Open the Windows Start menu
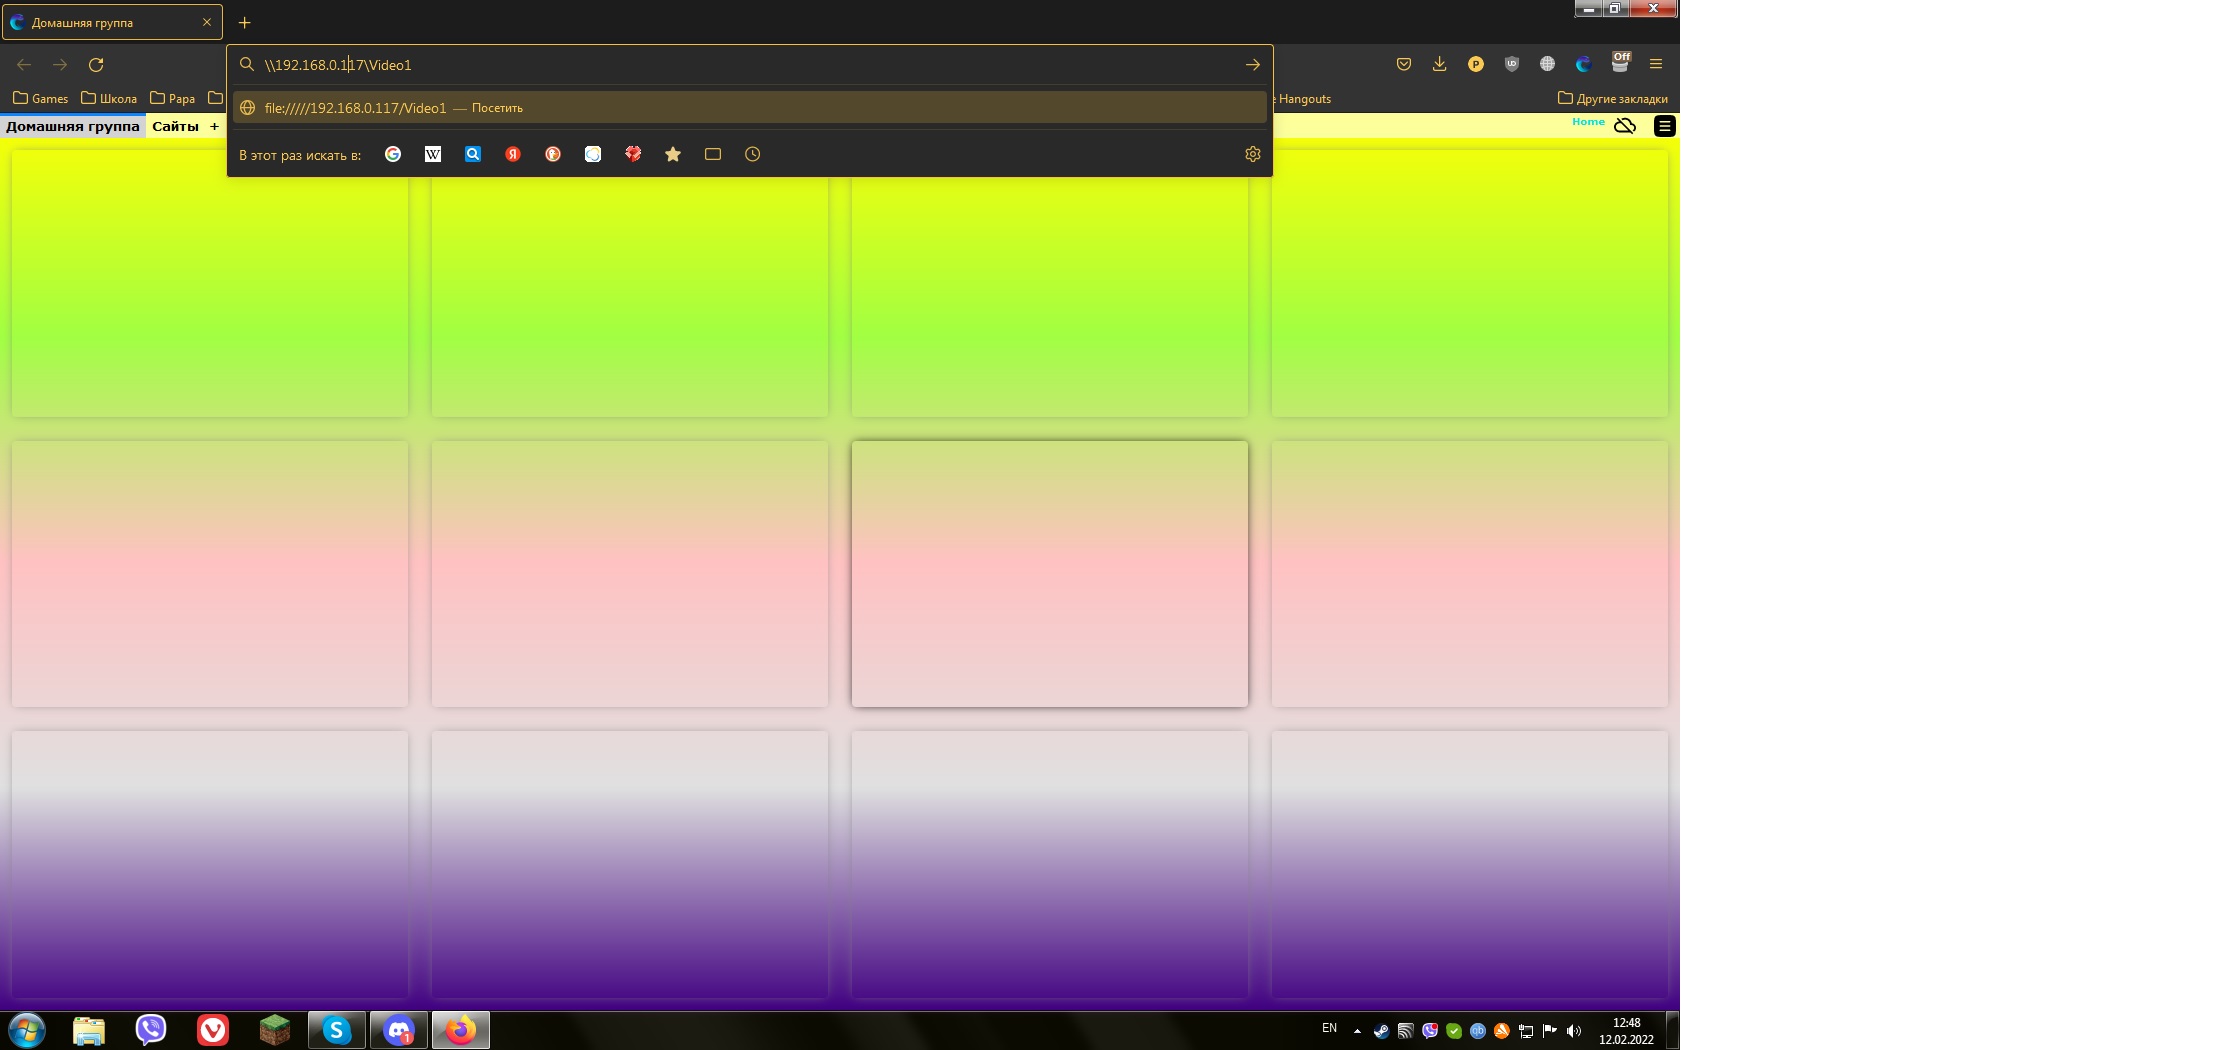 click(x=27, y=1030)
